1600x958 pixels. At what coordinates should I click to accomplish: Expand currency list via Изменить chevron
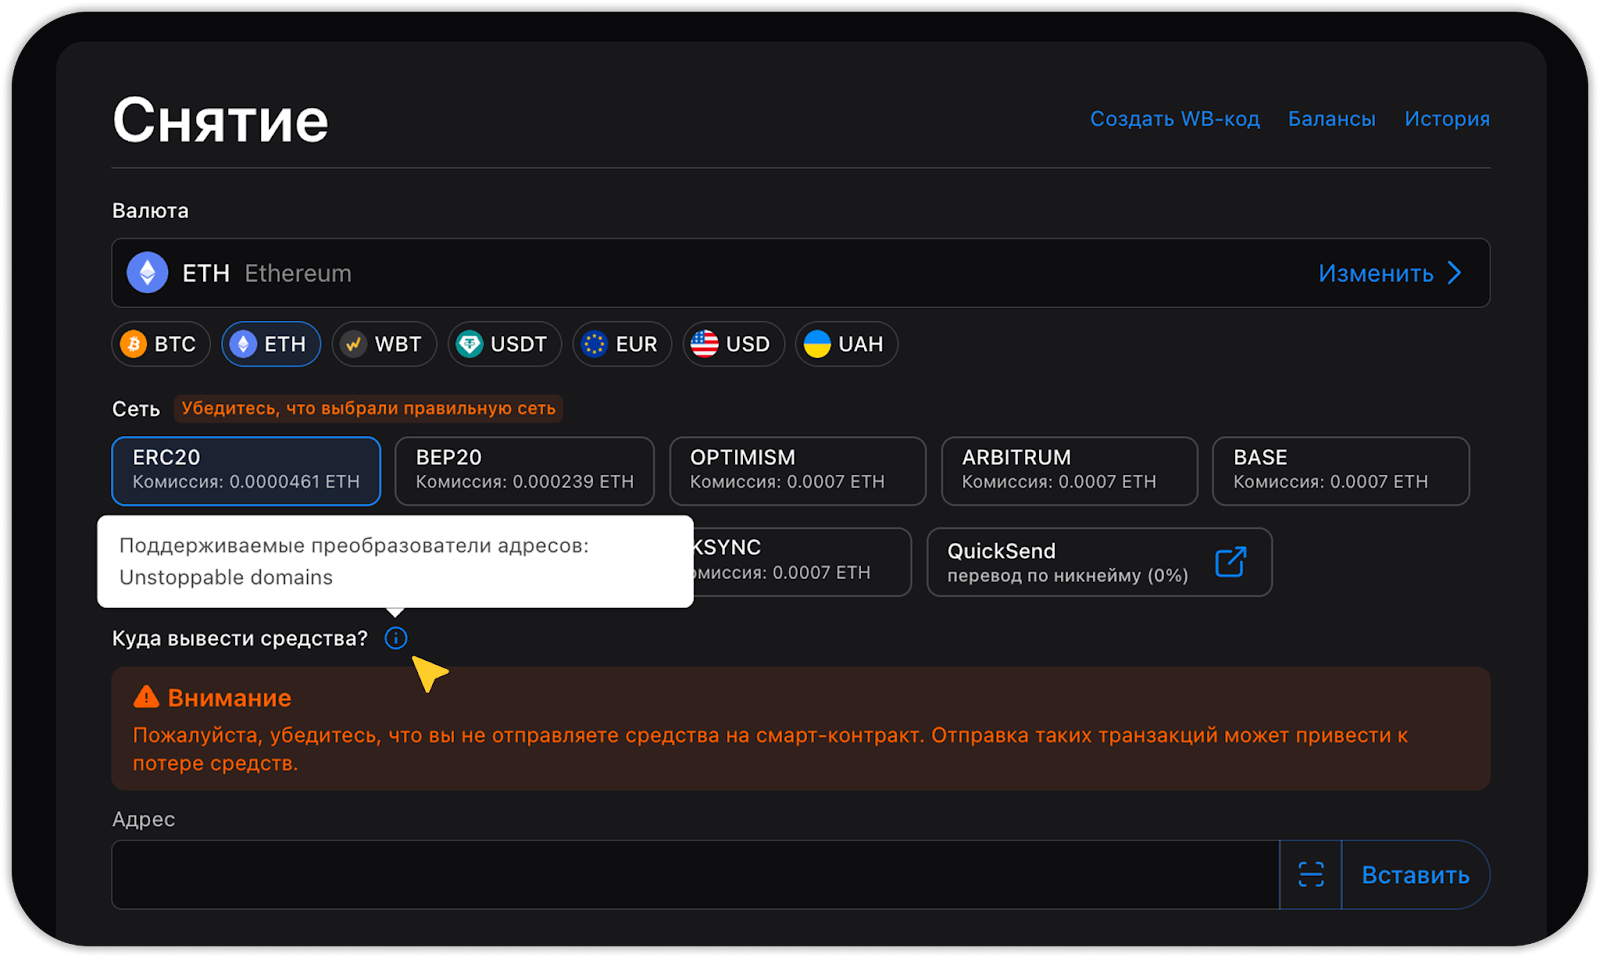(1454, 273)
